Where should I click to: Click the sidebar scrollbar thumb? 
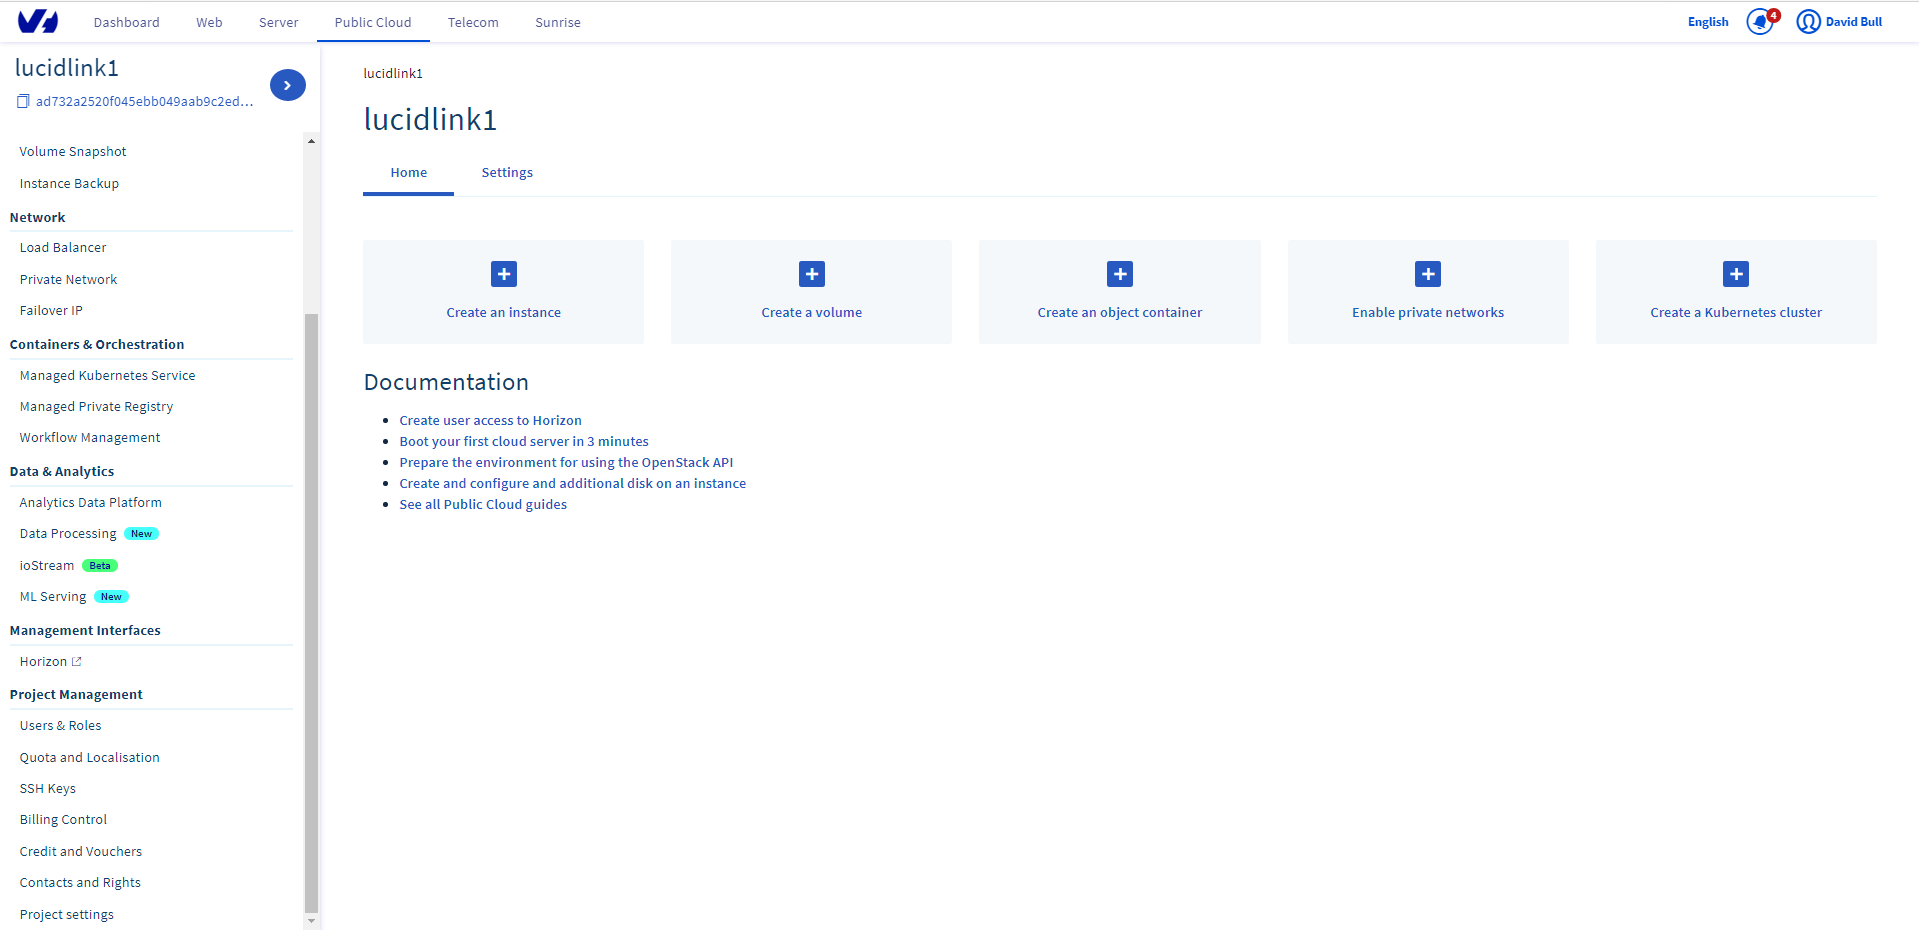(311, 613)
